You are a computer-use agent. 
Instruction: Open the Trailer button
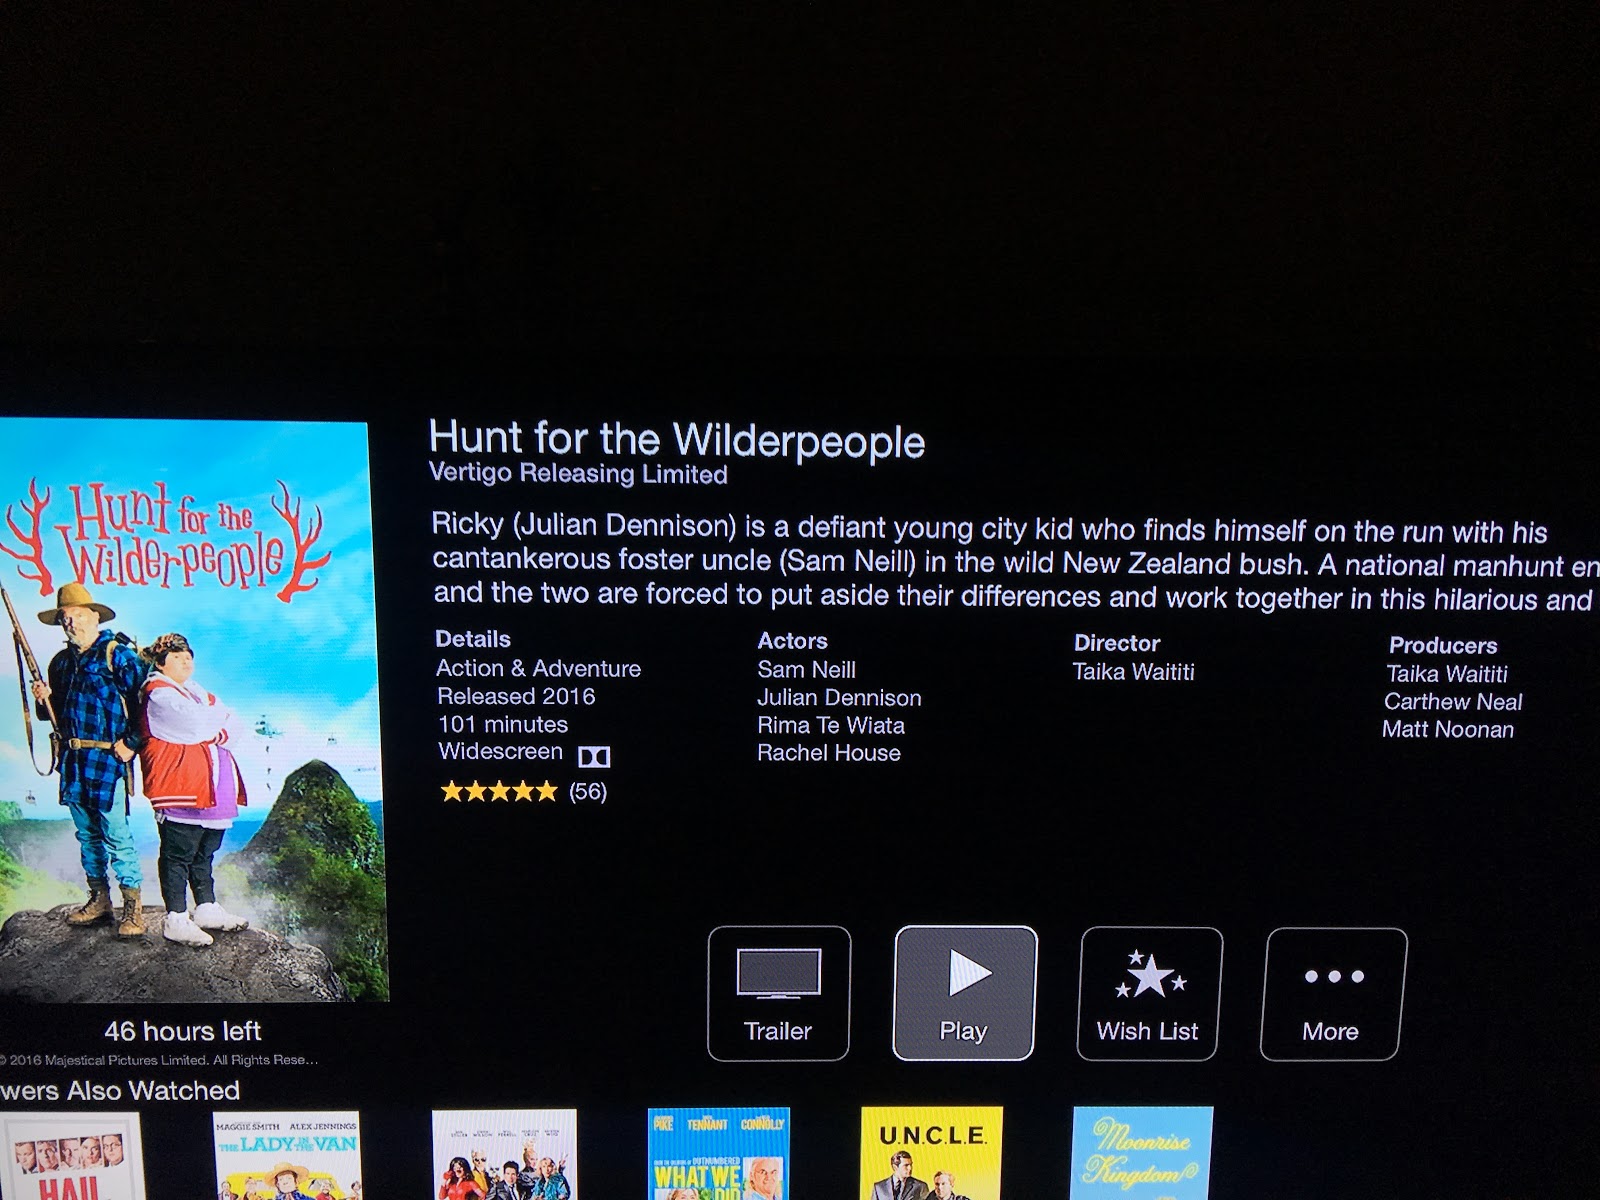click(x=779, y=993)
